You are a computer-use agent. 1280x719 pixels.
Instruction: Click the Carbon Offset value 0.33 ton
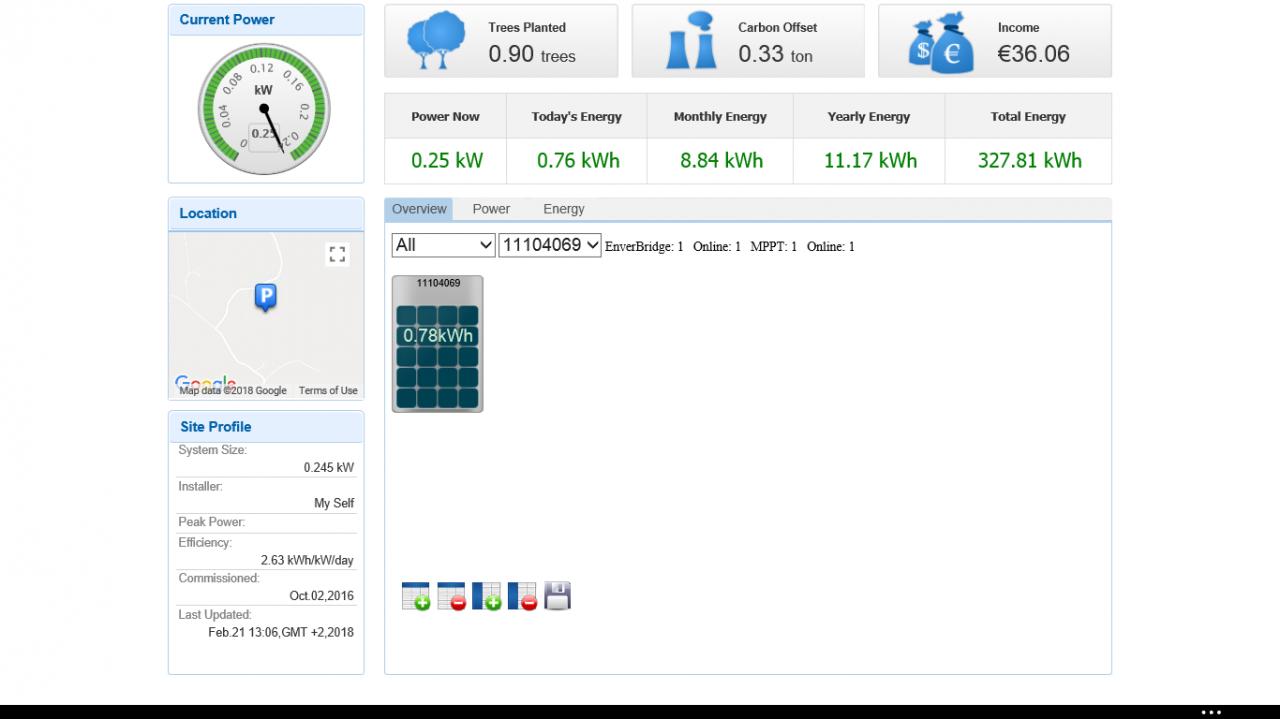776,54
